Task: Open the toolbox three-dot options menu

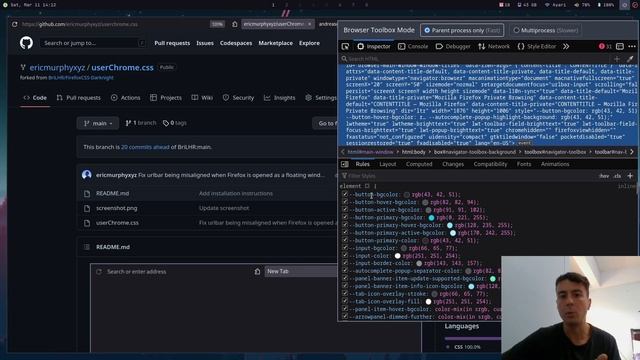Action: click(x=632, y=47)
